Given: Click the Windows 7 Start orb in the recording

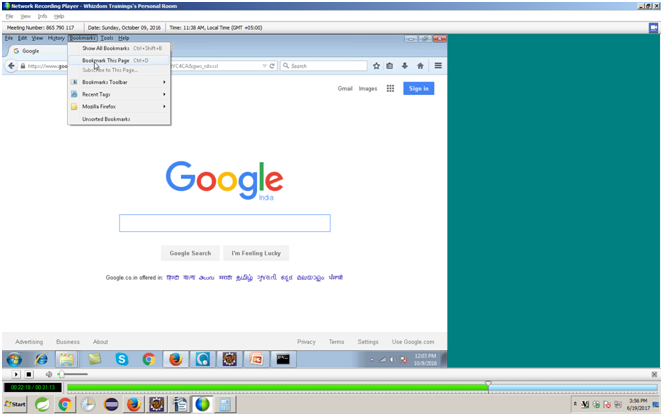Looking at the screenshot, I should pyautogui.click(x=14, y=359).
